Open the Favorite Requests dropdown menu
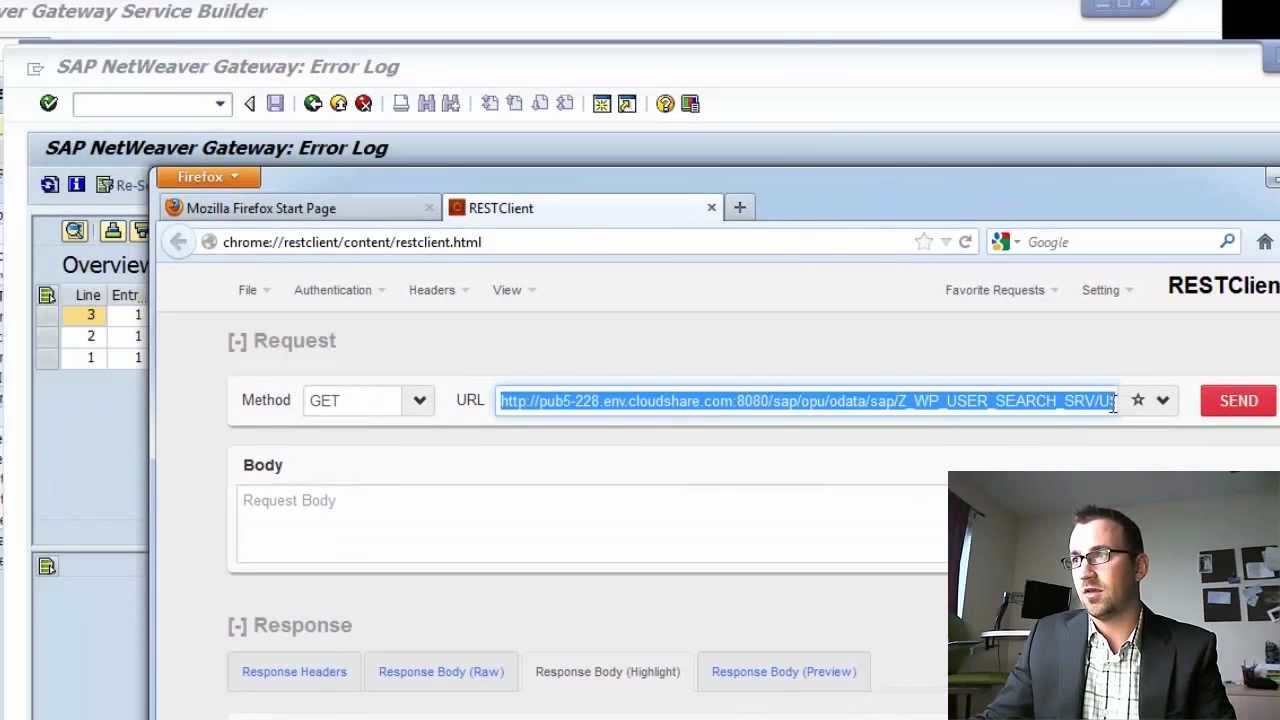The image size is (1280, 720). [1002, 290]
